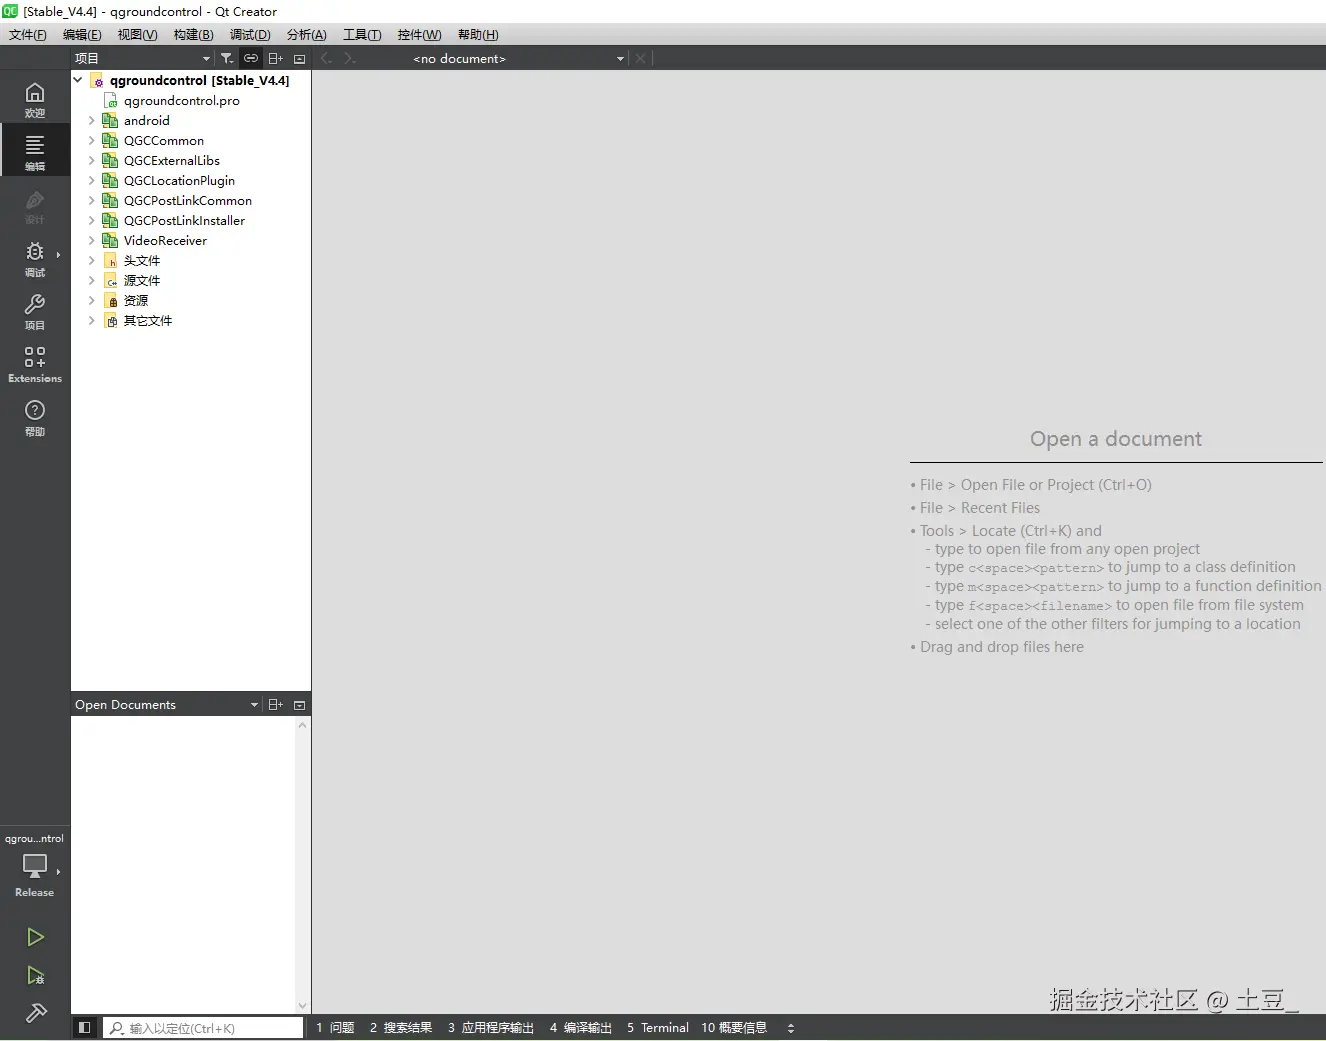This screenshot has width=1326, height=1041.
Task: Toggle the left sidebar visibility
Action: click(x=85, y=1027)
